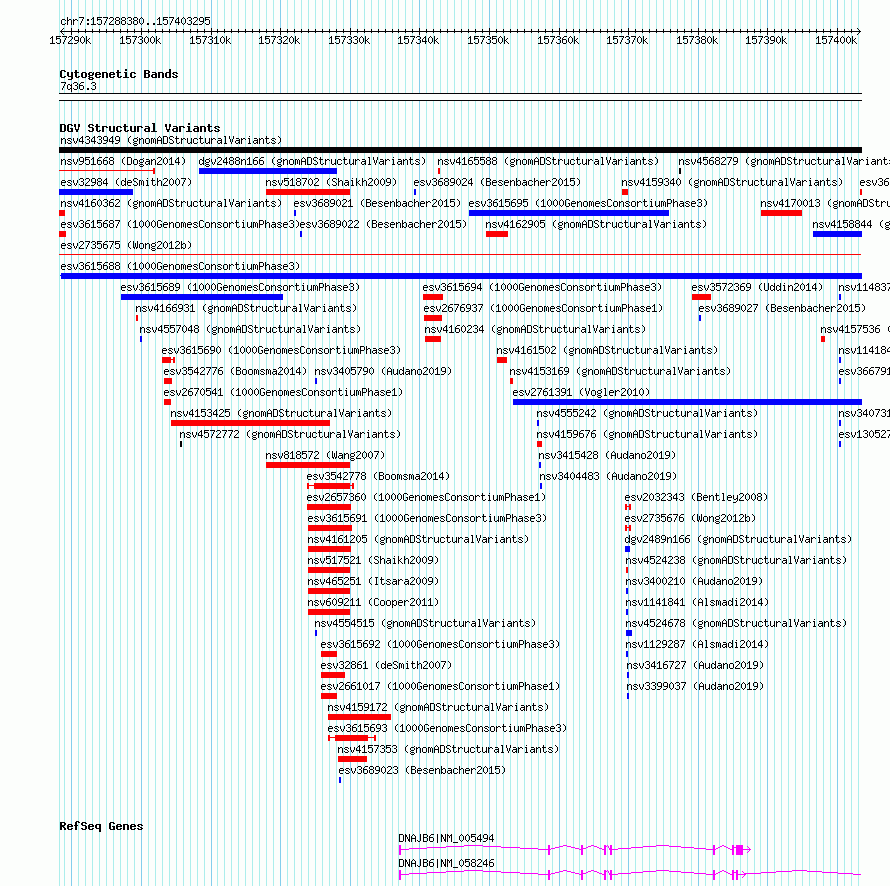Select the esv2761391 Vogler2010 blue bar

[x=687, y=402]
